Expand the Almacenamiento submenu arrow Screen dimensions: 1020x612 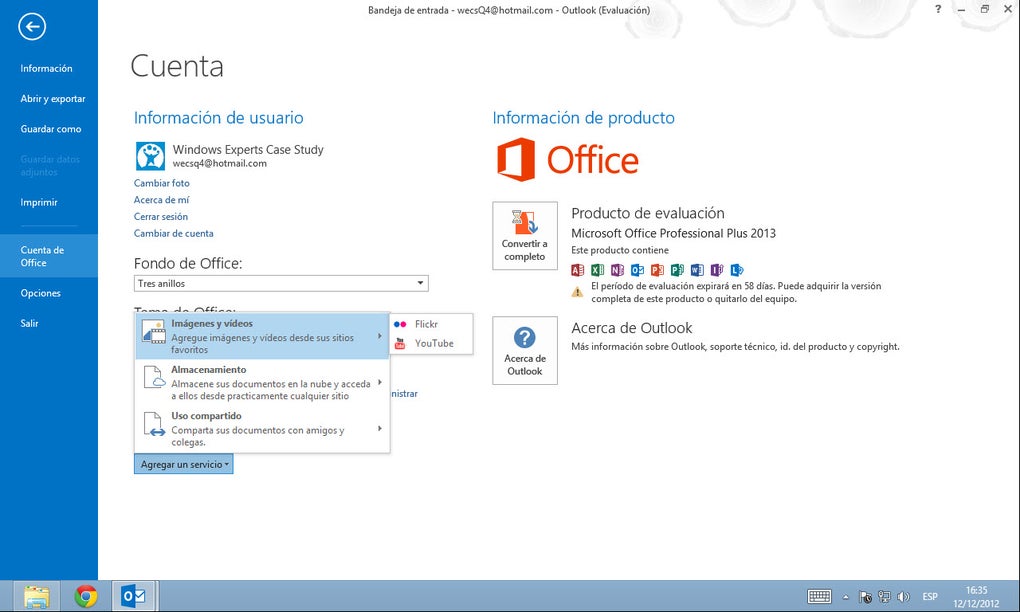[379, 382]
